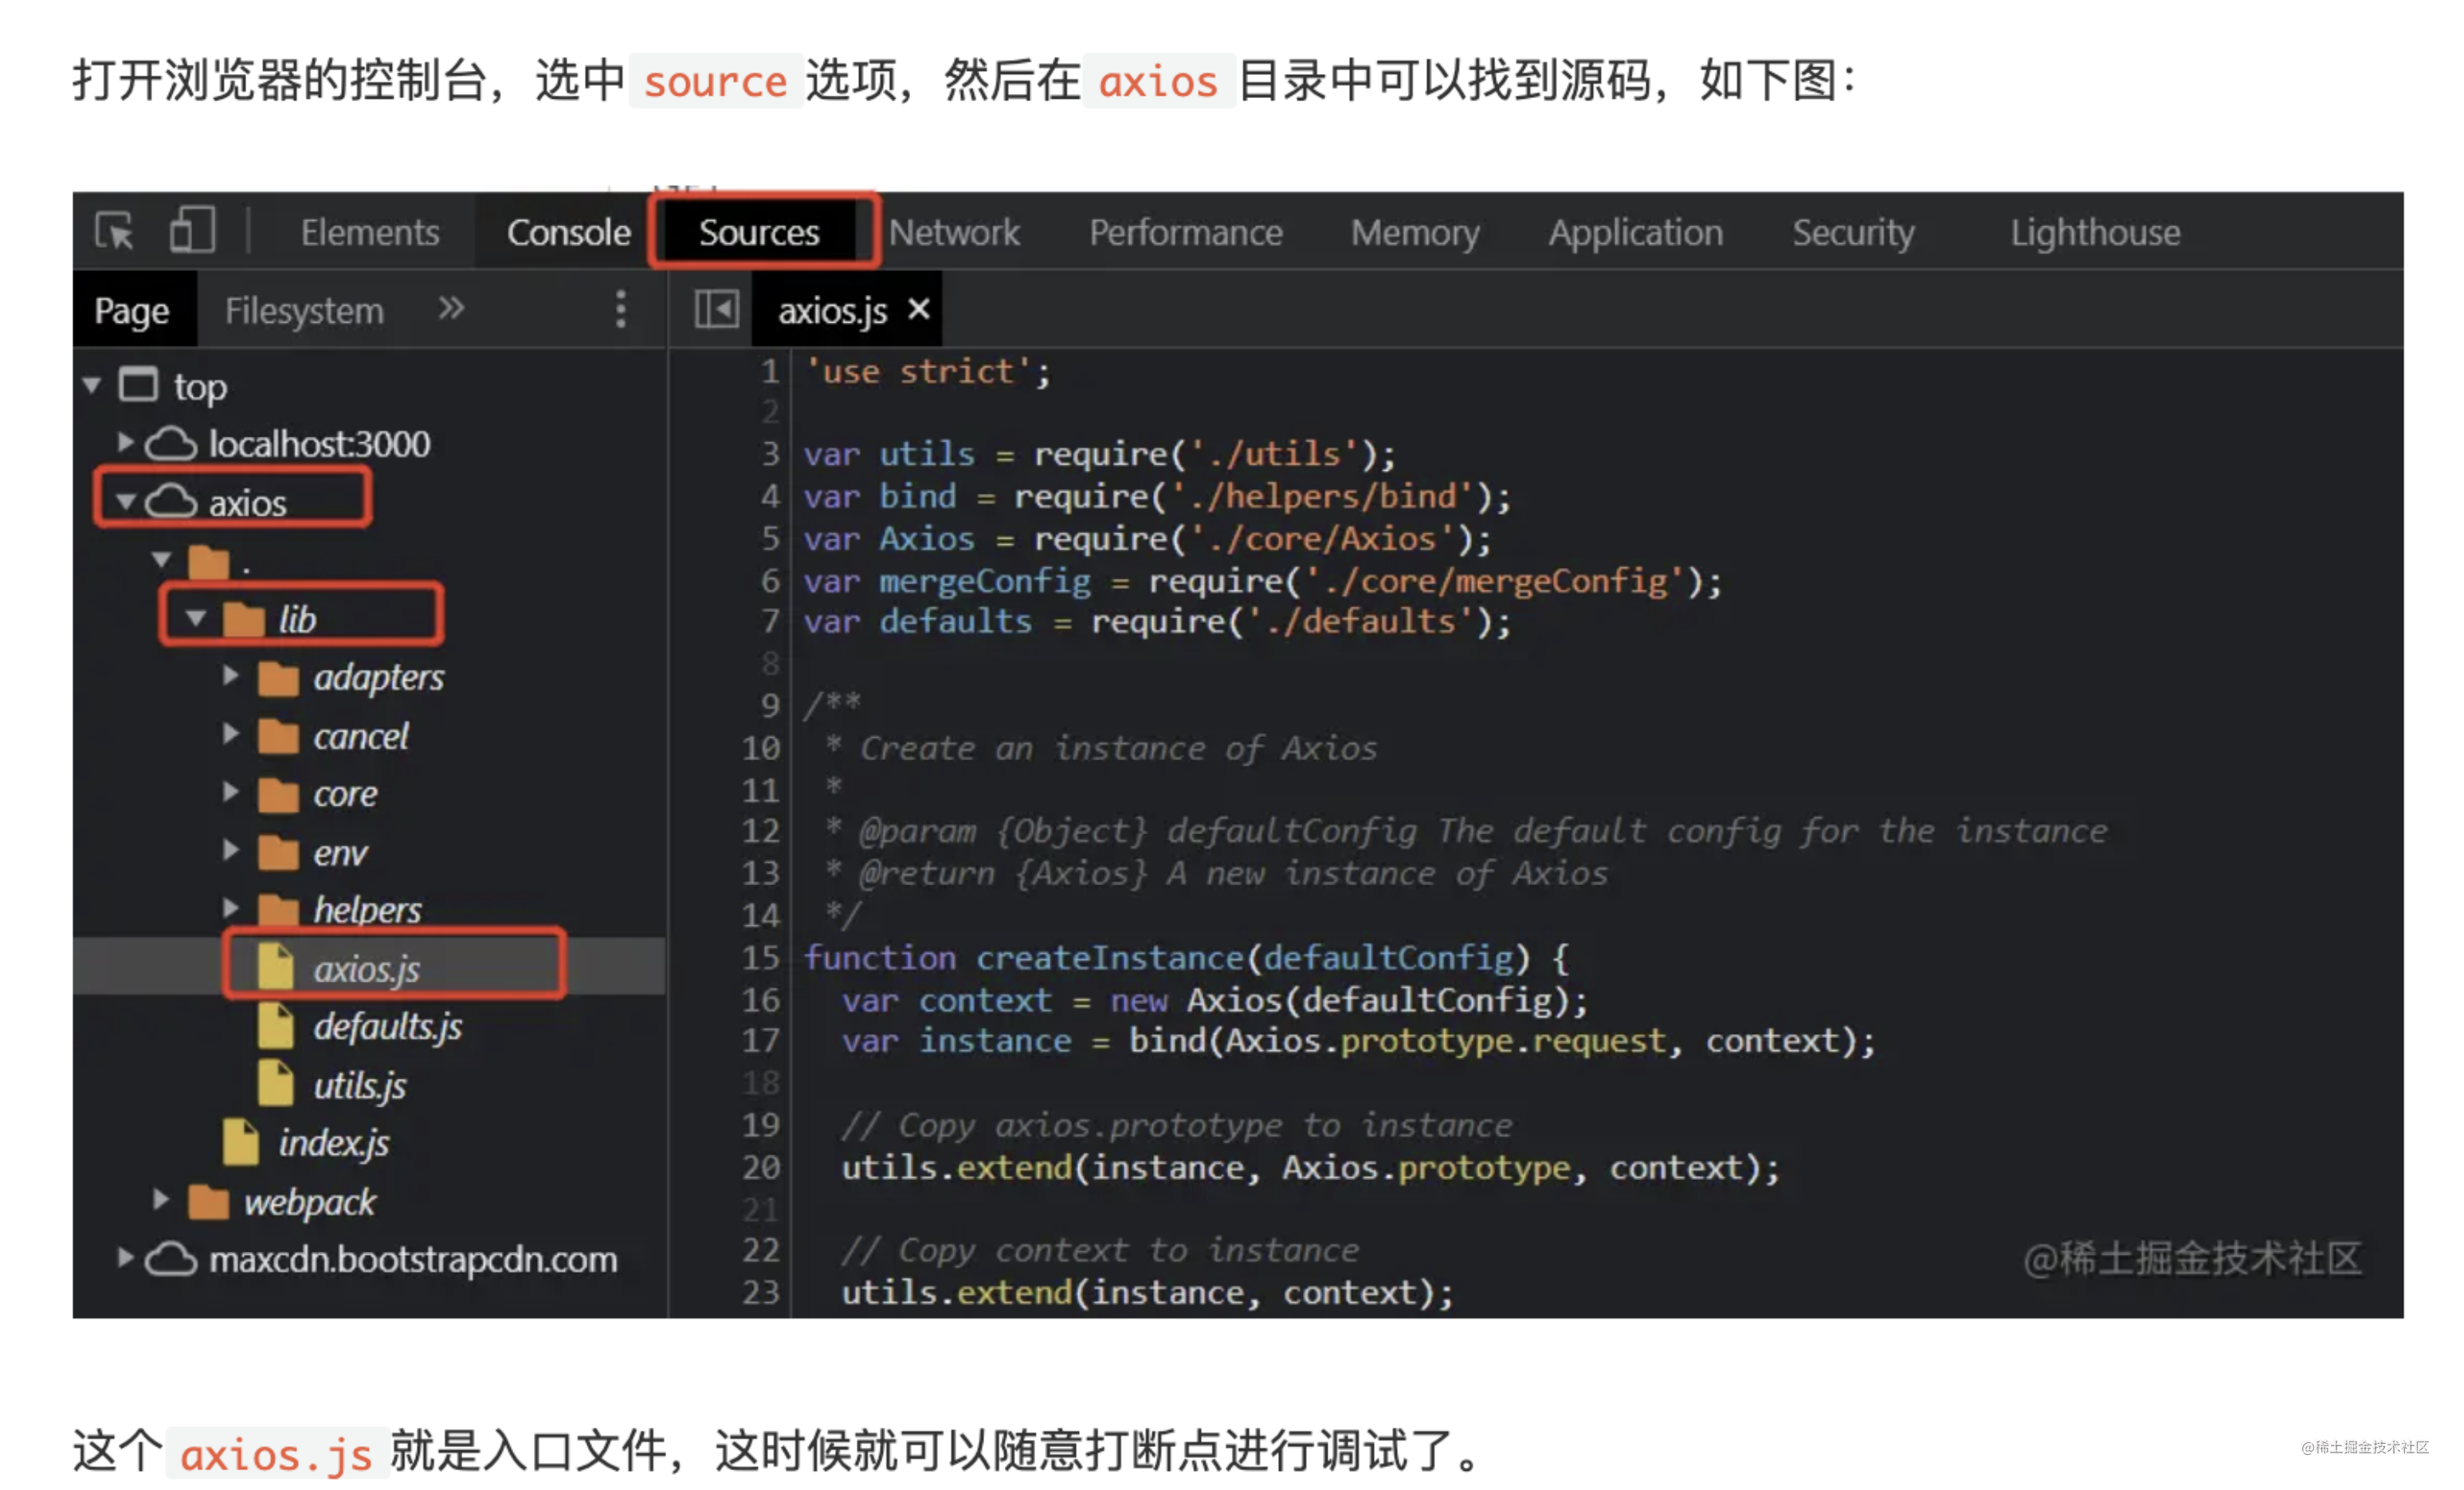Open the three-dot menu in navigator pane

pyautogui.click(x=620, y=310)
